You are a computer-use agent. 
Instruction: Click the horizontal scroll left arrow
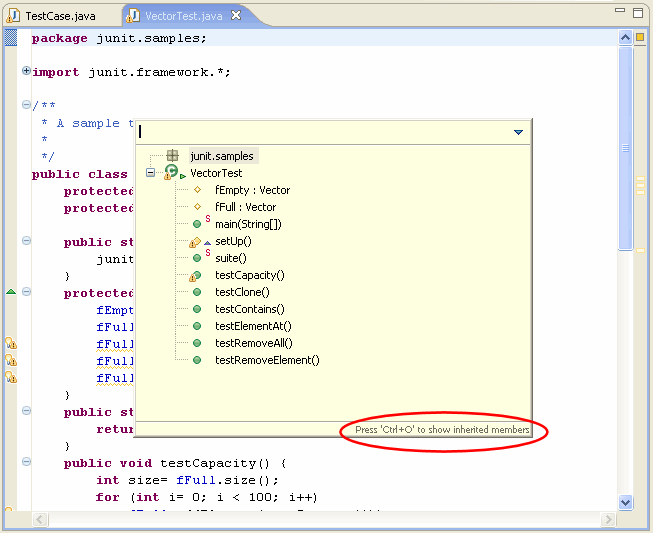(40, 520)
